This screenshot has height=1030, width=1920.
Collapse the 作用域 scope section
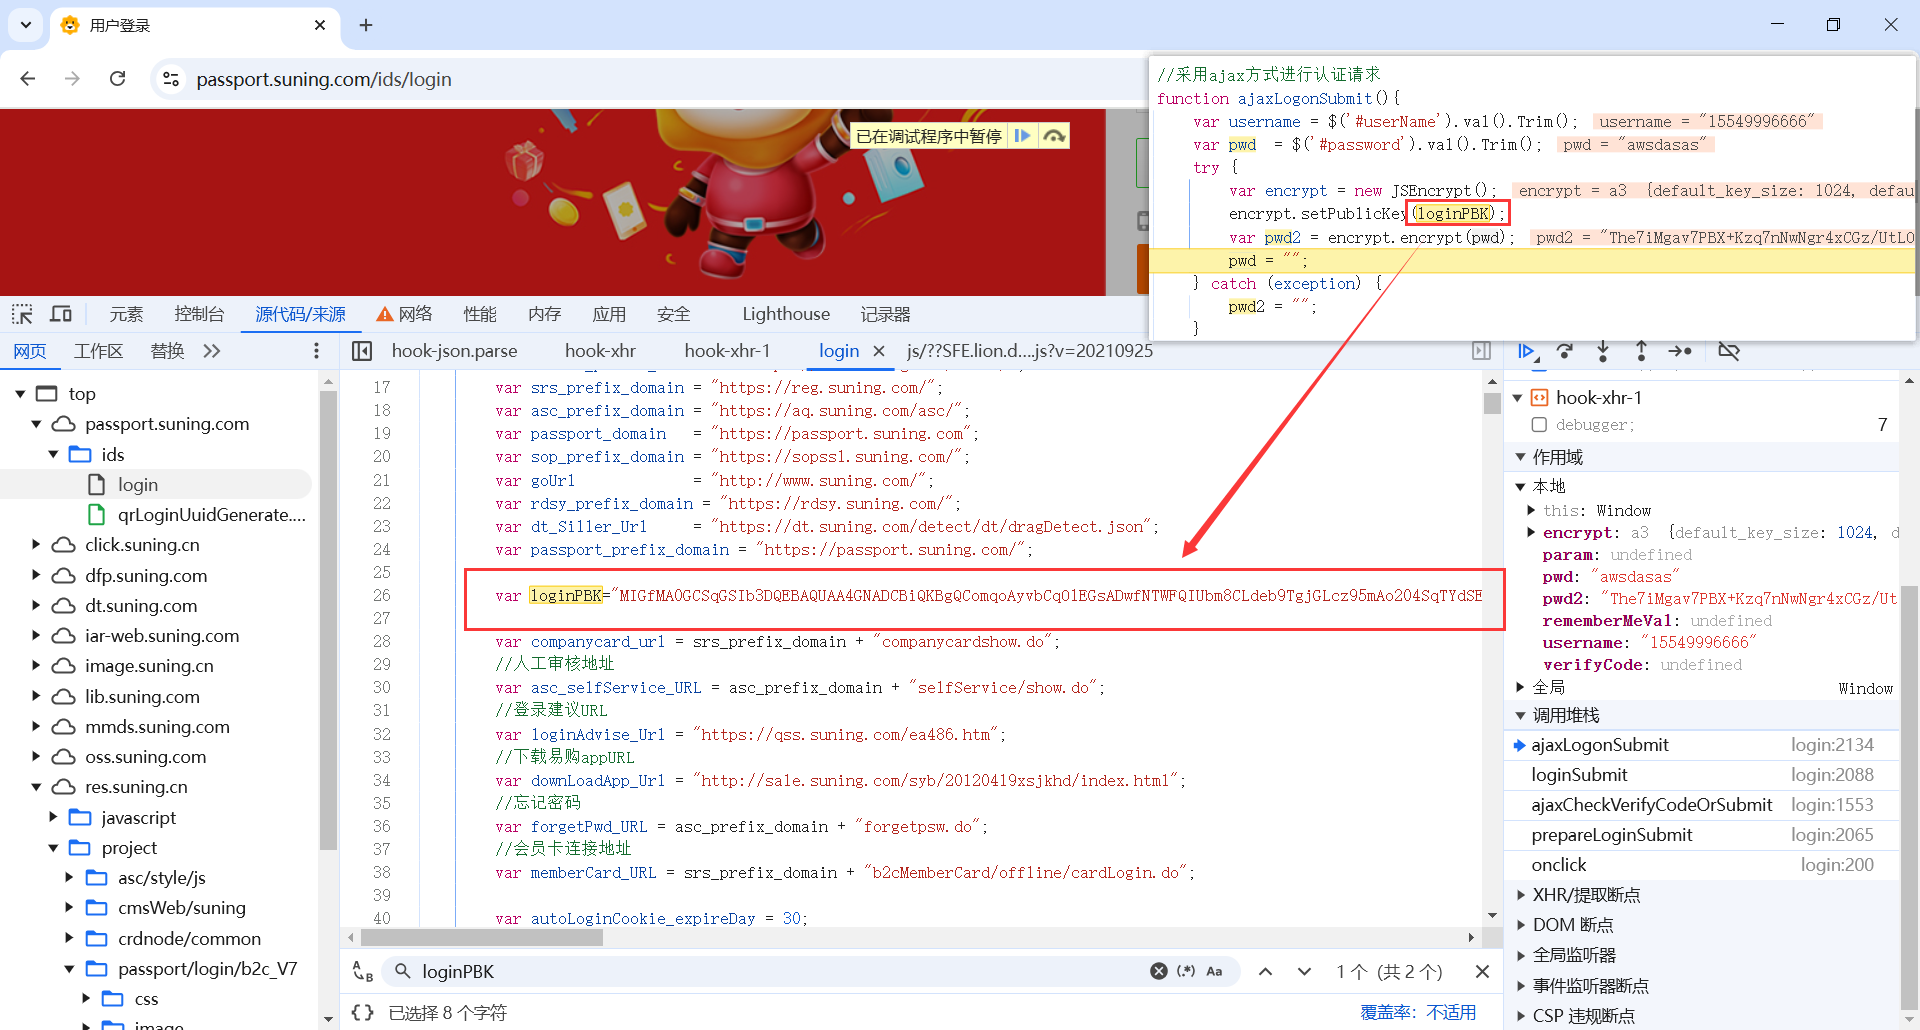[x=1520, y=457]
